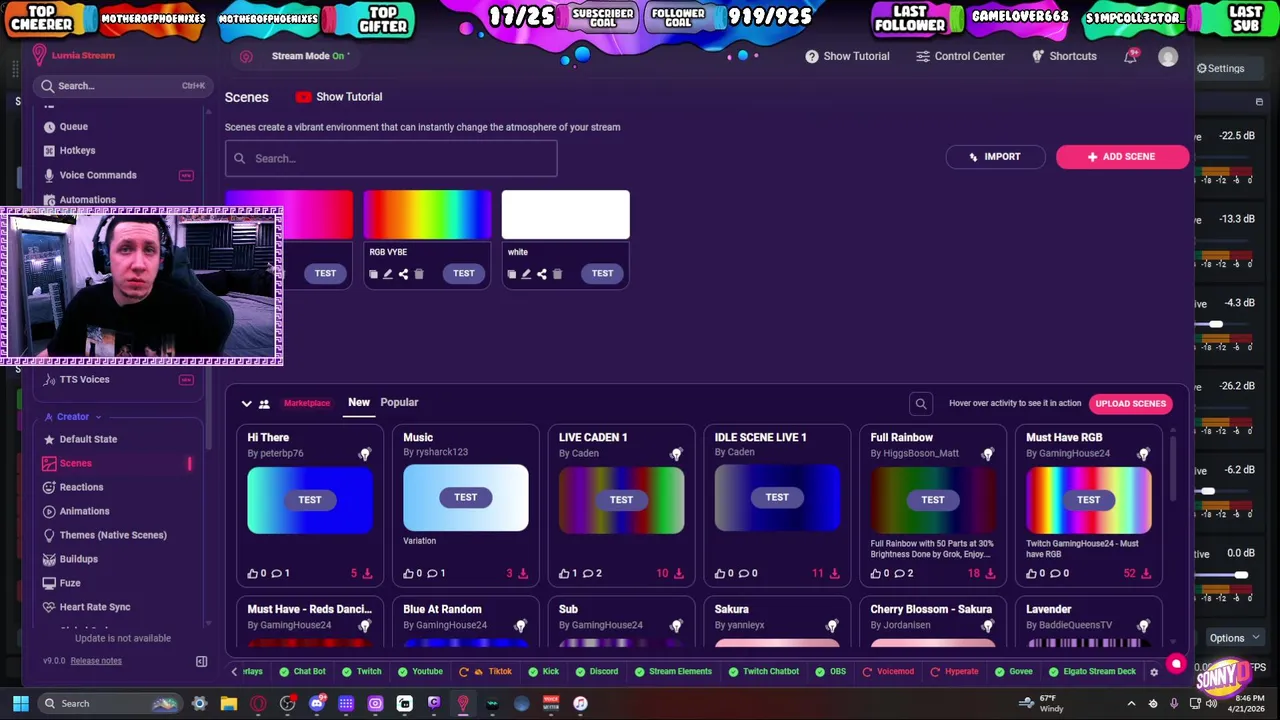Open Themes (Native Scenes) in sidebar
This screenshot has width=1280, height=720.
tap(112, 536)
